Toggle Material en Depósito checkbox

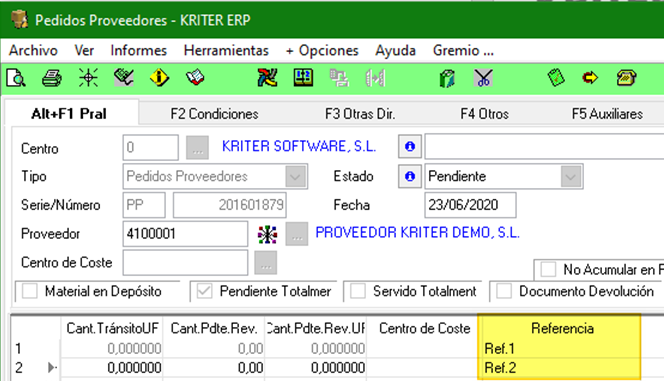tap(30, 291)
